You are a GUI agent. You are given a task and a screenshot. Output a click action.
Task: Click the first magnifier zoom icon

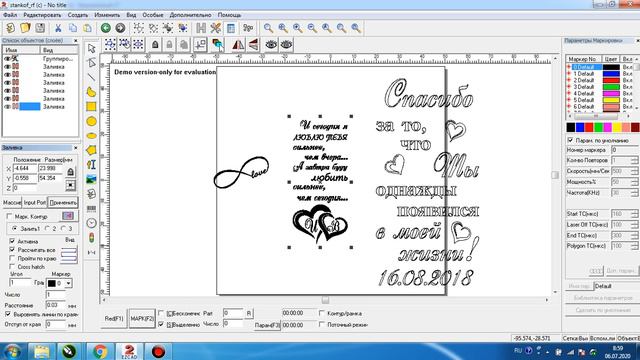268,28
